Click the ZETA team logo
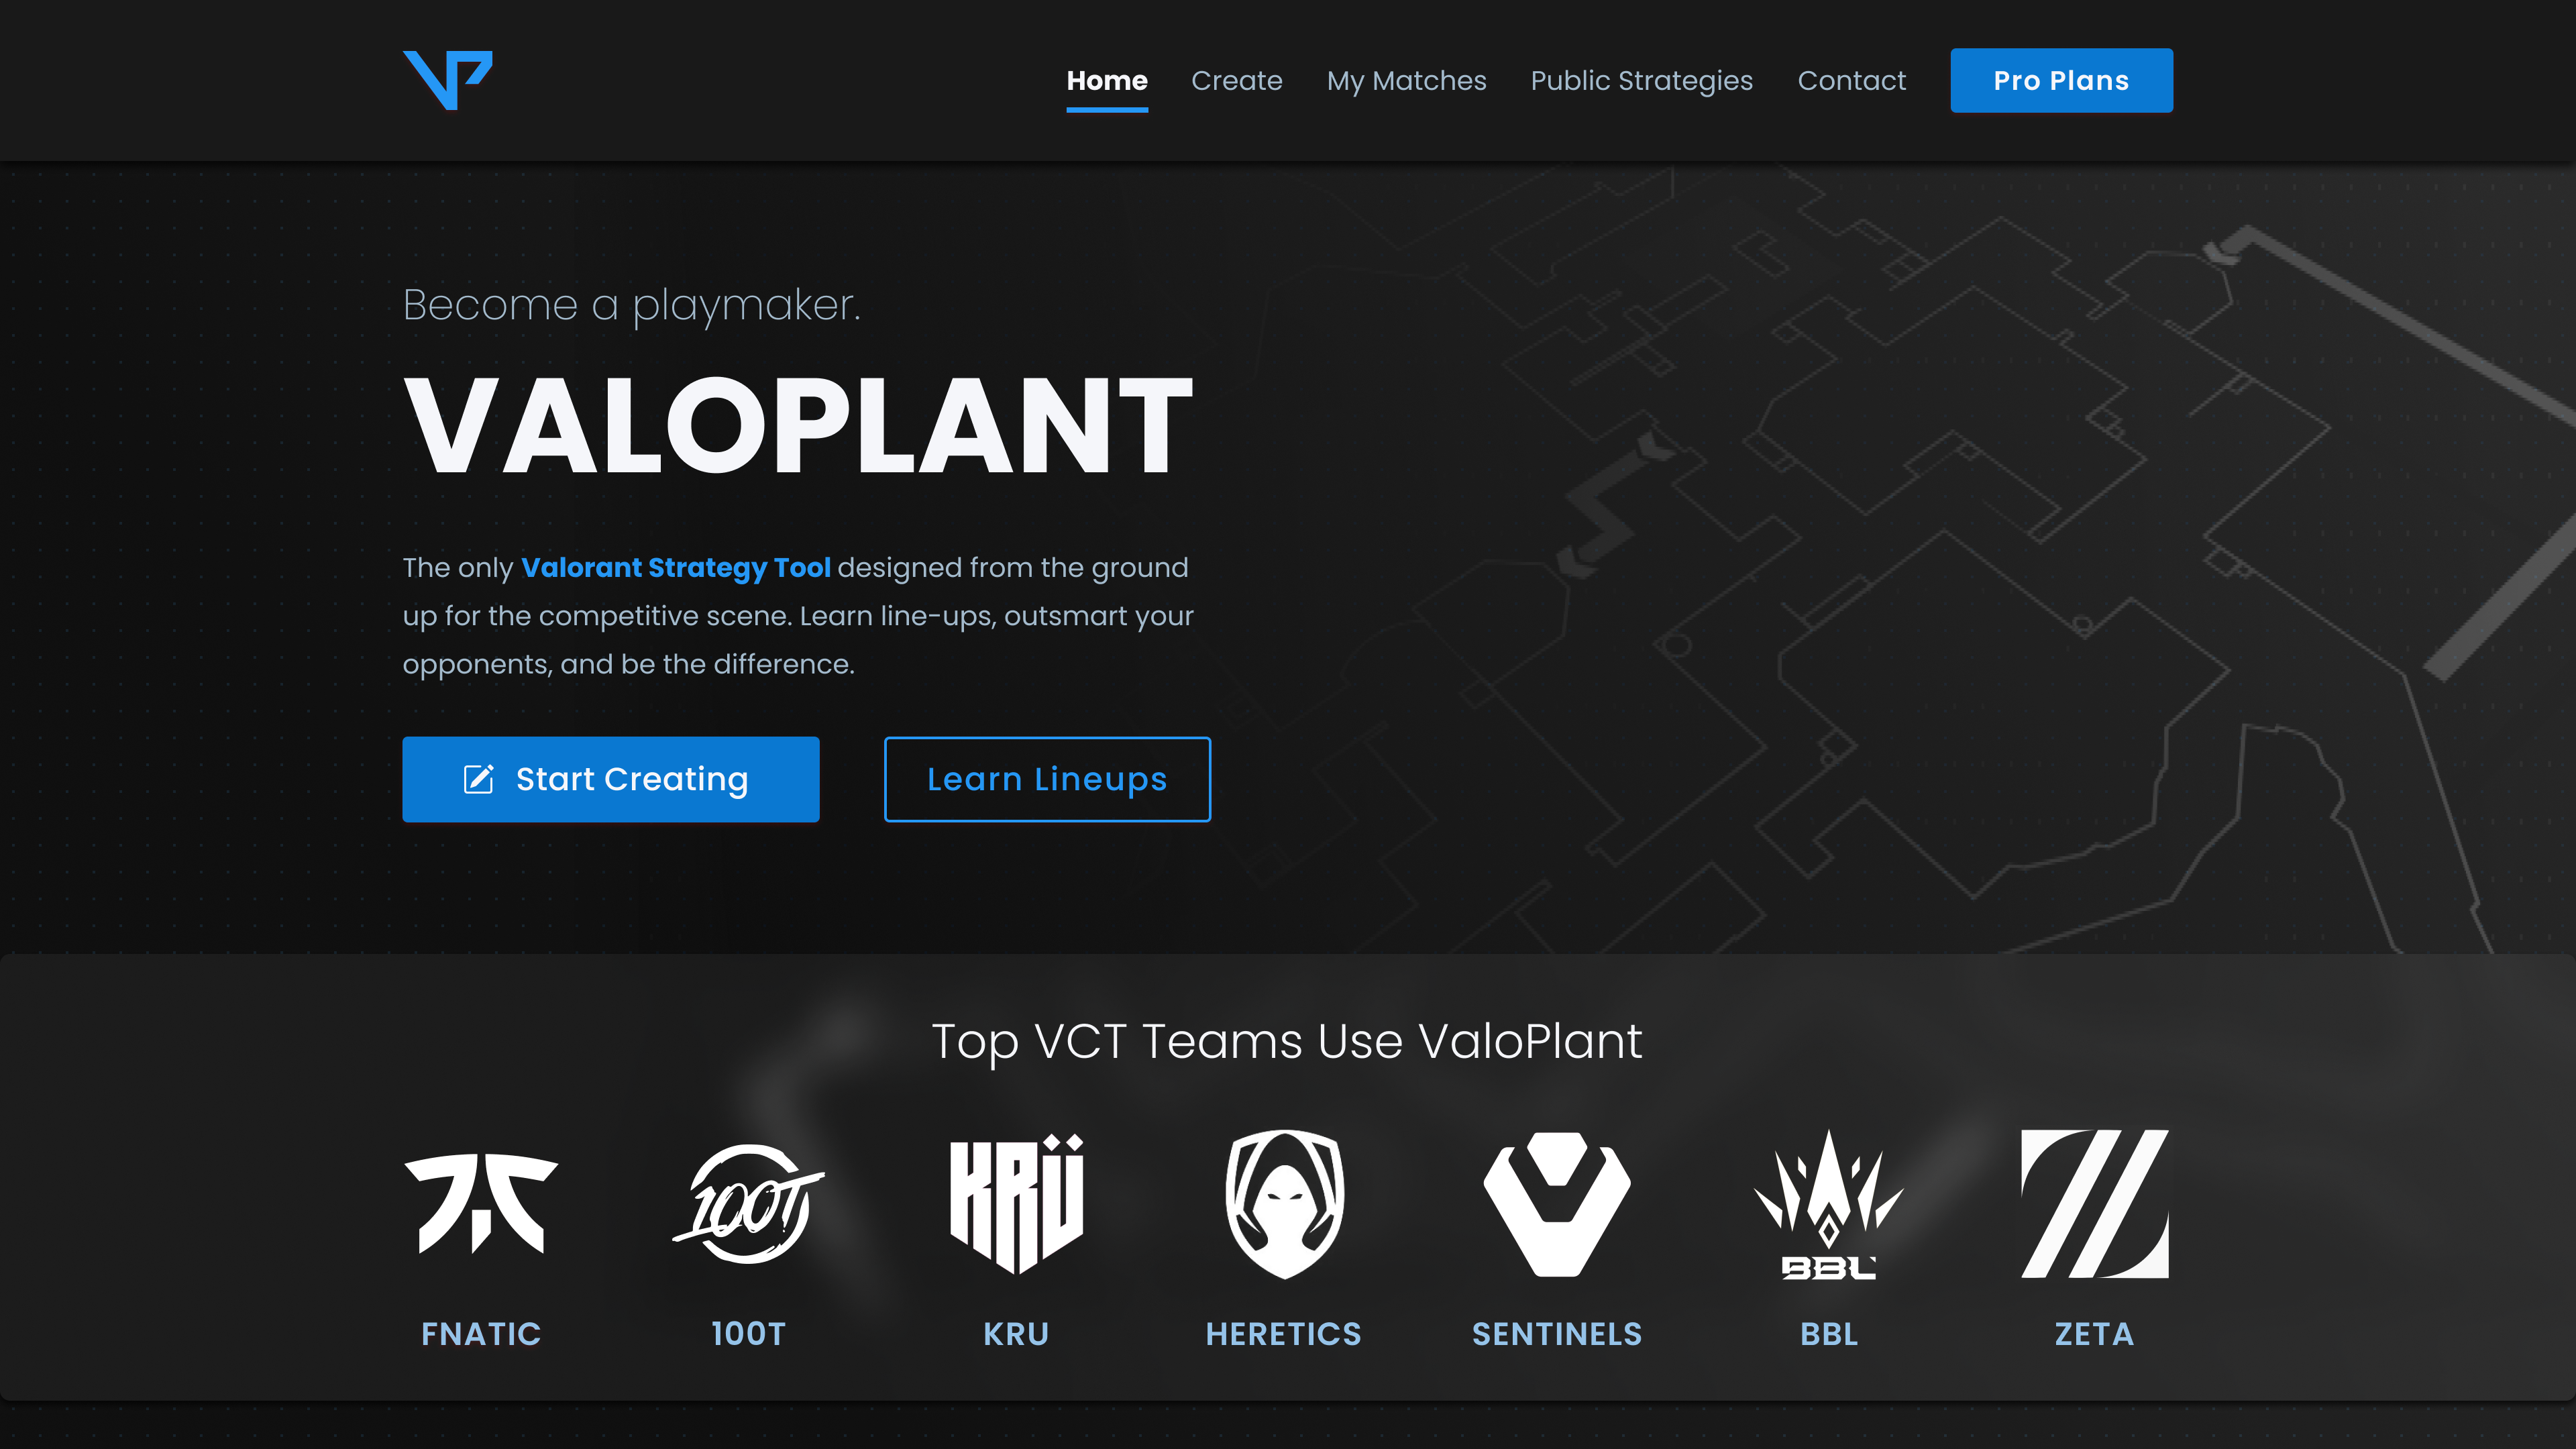This screenshot has width=2576, height=1449. 2094,1203
